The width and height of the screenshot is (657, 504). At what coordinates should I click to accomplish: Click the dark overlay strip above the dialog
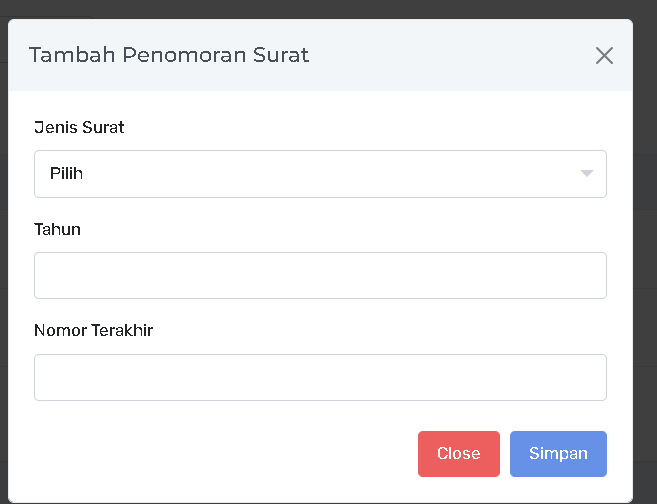(320, 8)
